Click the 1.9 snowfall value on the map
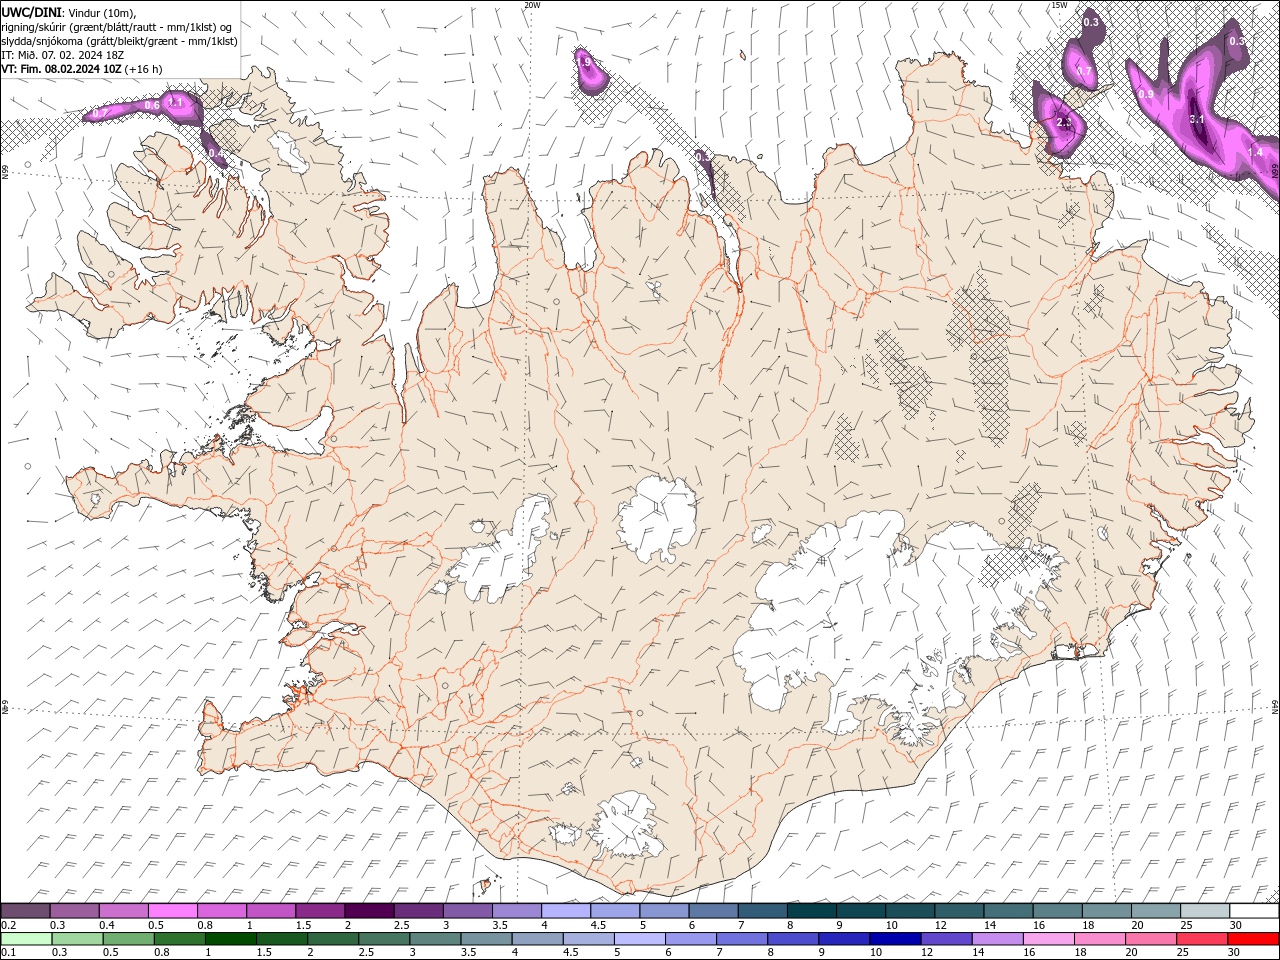Image resolution: width=1280 pixels, height=960 pixels. [586, 62]
